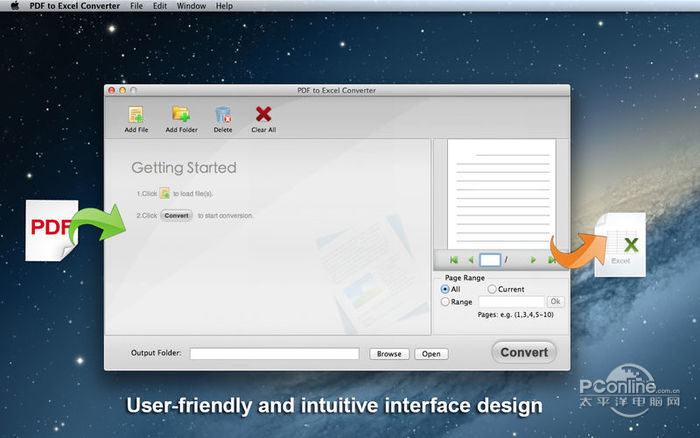Select the Range radio button
Viewport: 700px width, 438px height.
point(445,302)
